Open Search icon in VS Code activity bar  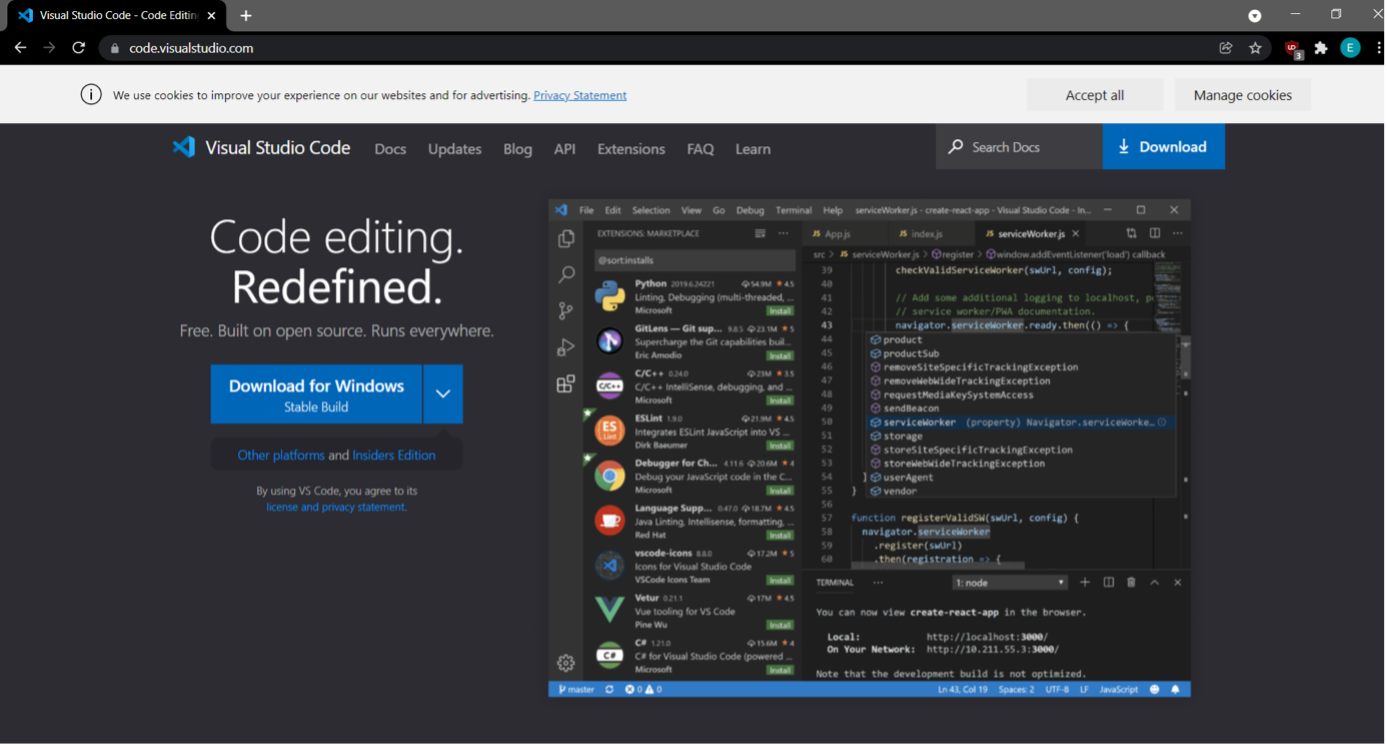566,274
